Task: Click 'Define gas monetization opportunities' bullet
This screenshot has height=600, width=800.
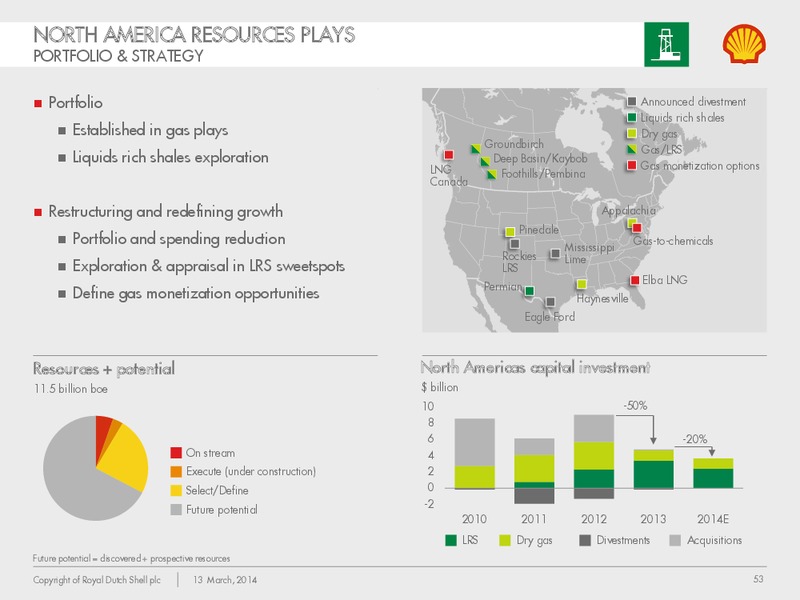Action: 189,293
